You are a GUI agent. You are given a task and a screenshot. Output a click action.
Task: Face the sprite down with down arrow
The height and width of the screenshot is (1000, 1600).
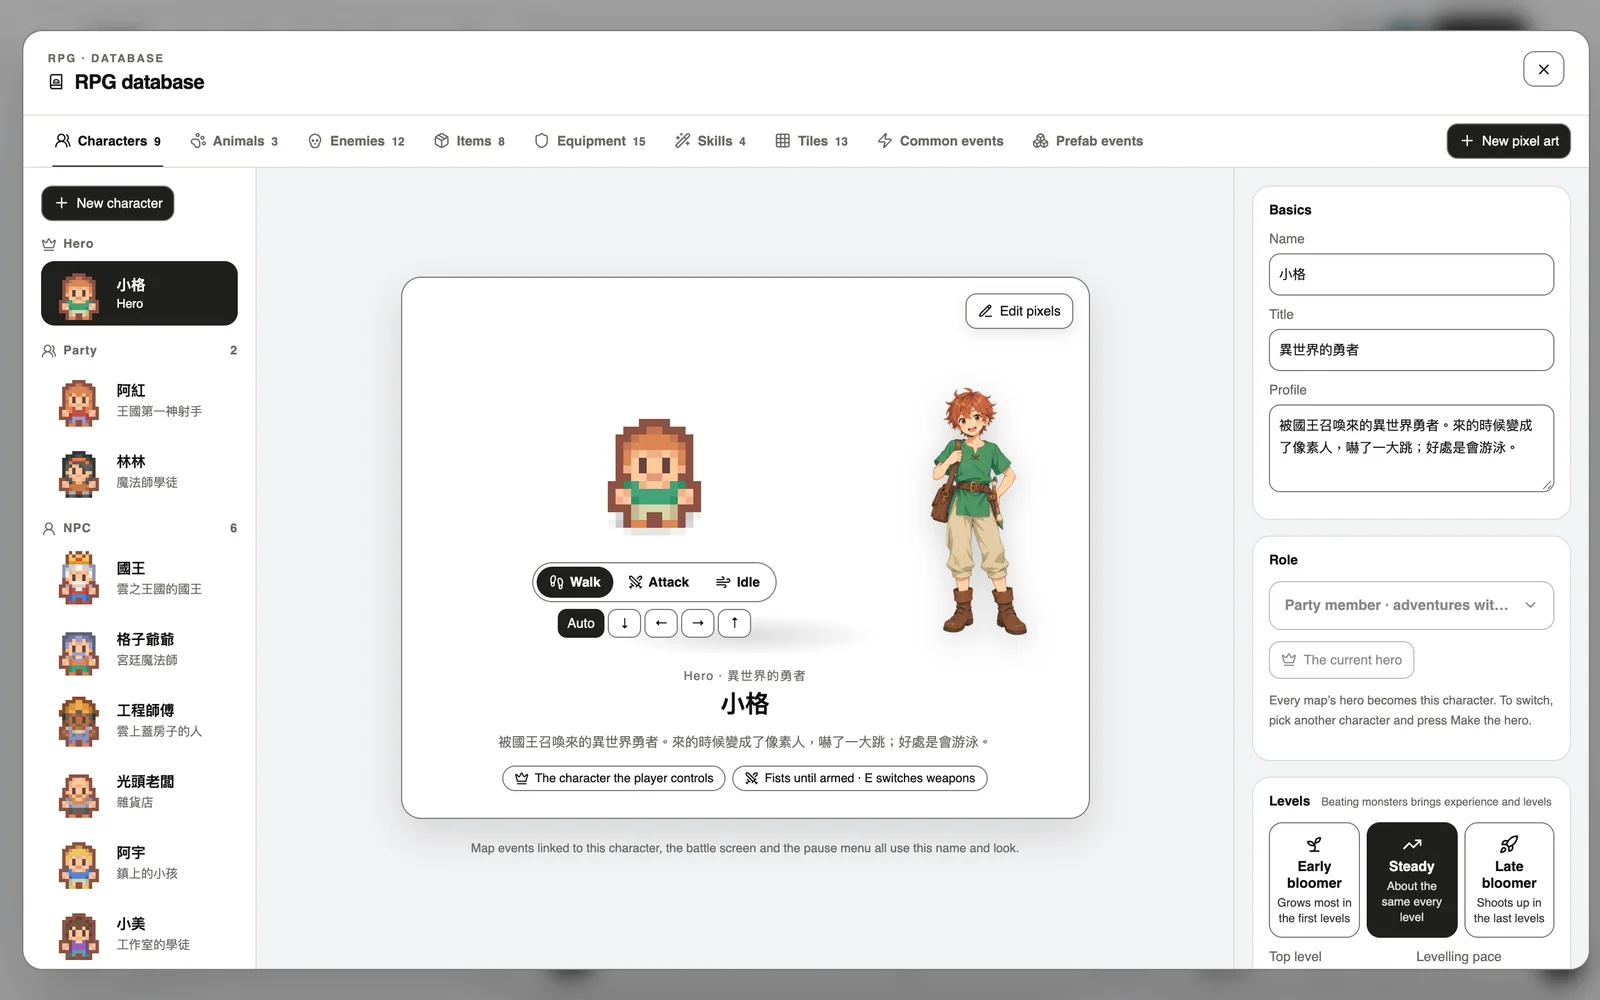624,623
